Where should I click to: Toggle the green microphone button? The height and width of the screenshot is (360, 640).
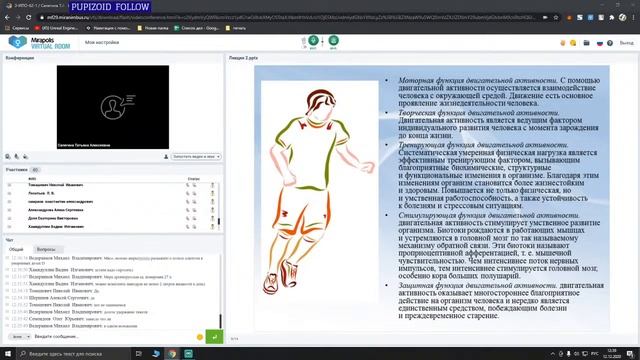pyautogui.click(x=313, y=40)
